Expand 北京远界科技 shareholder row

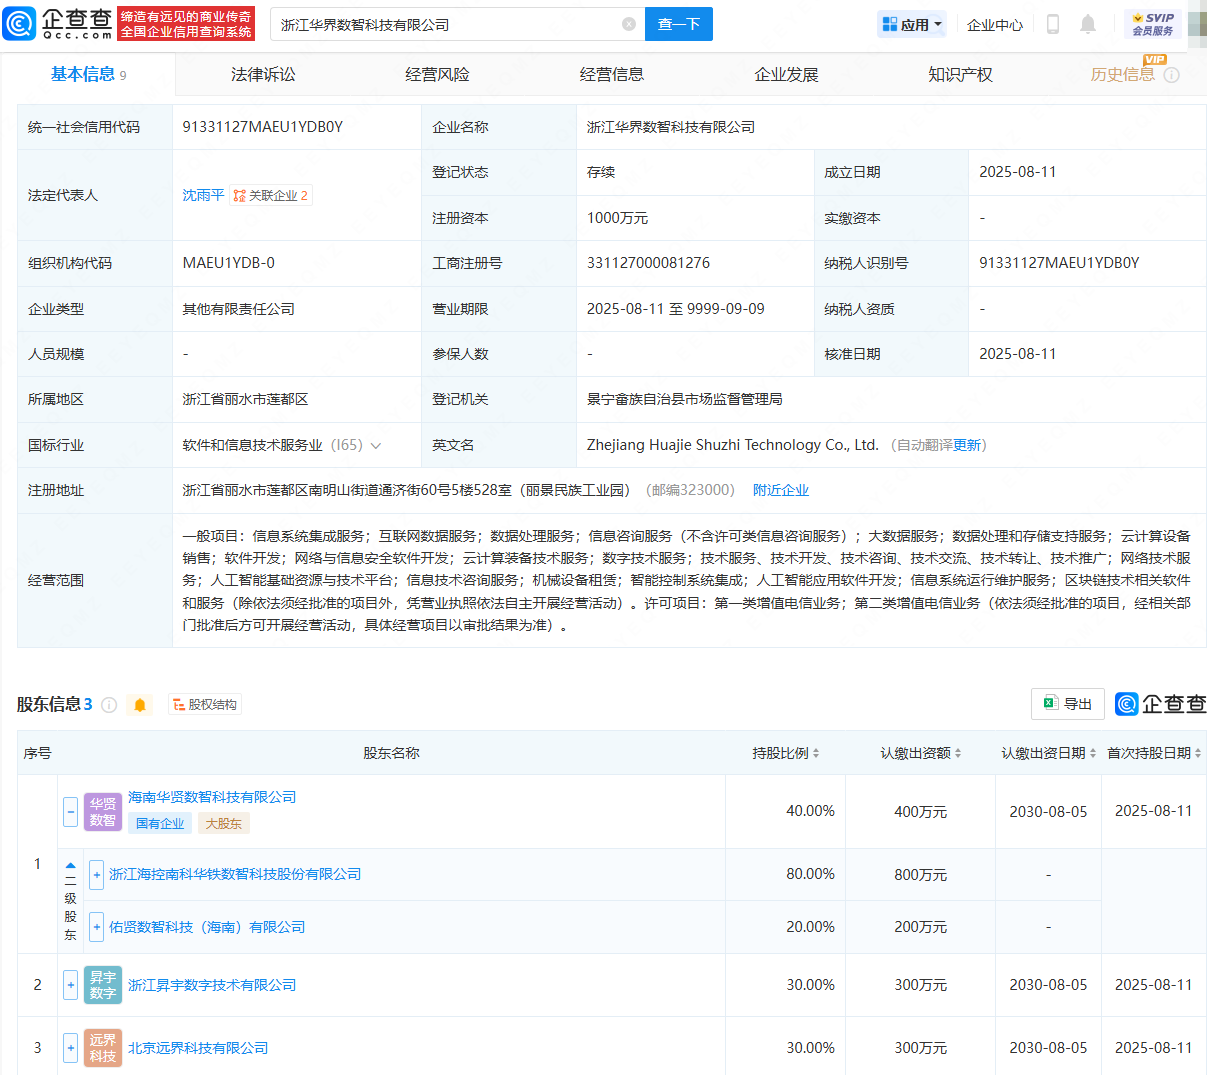70,1048
